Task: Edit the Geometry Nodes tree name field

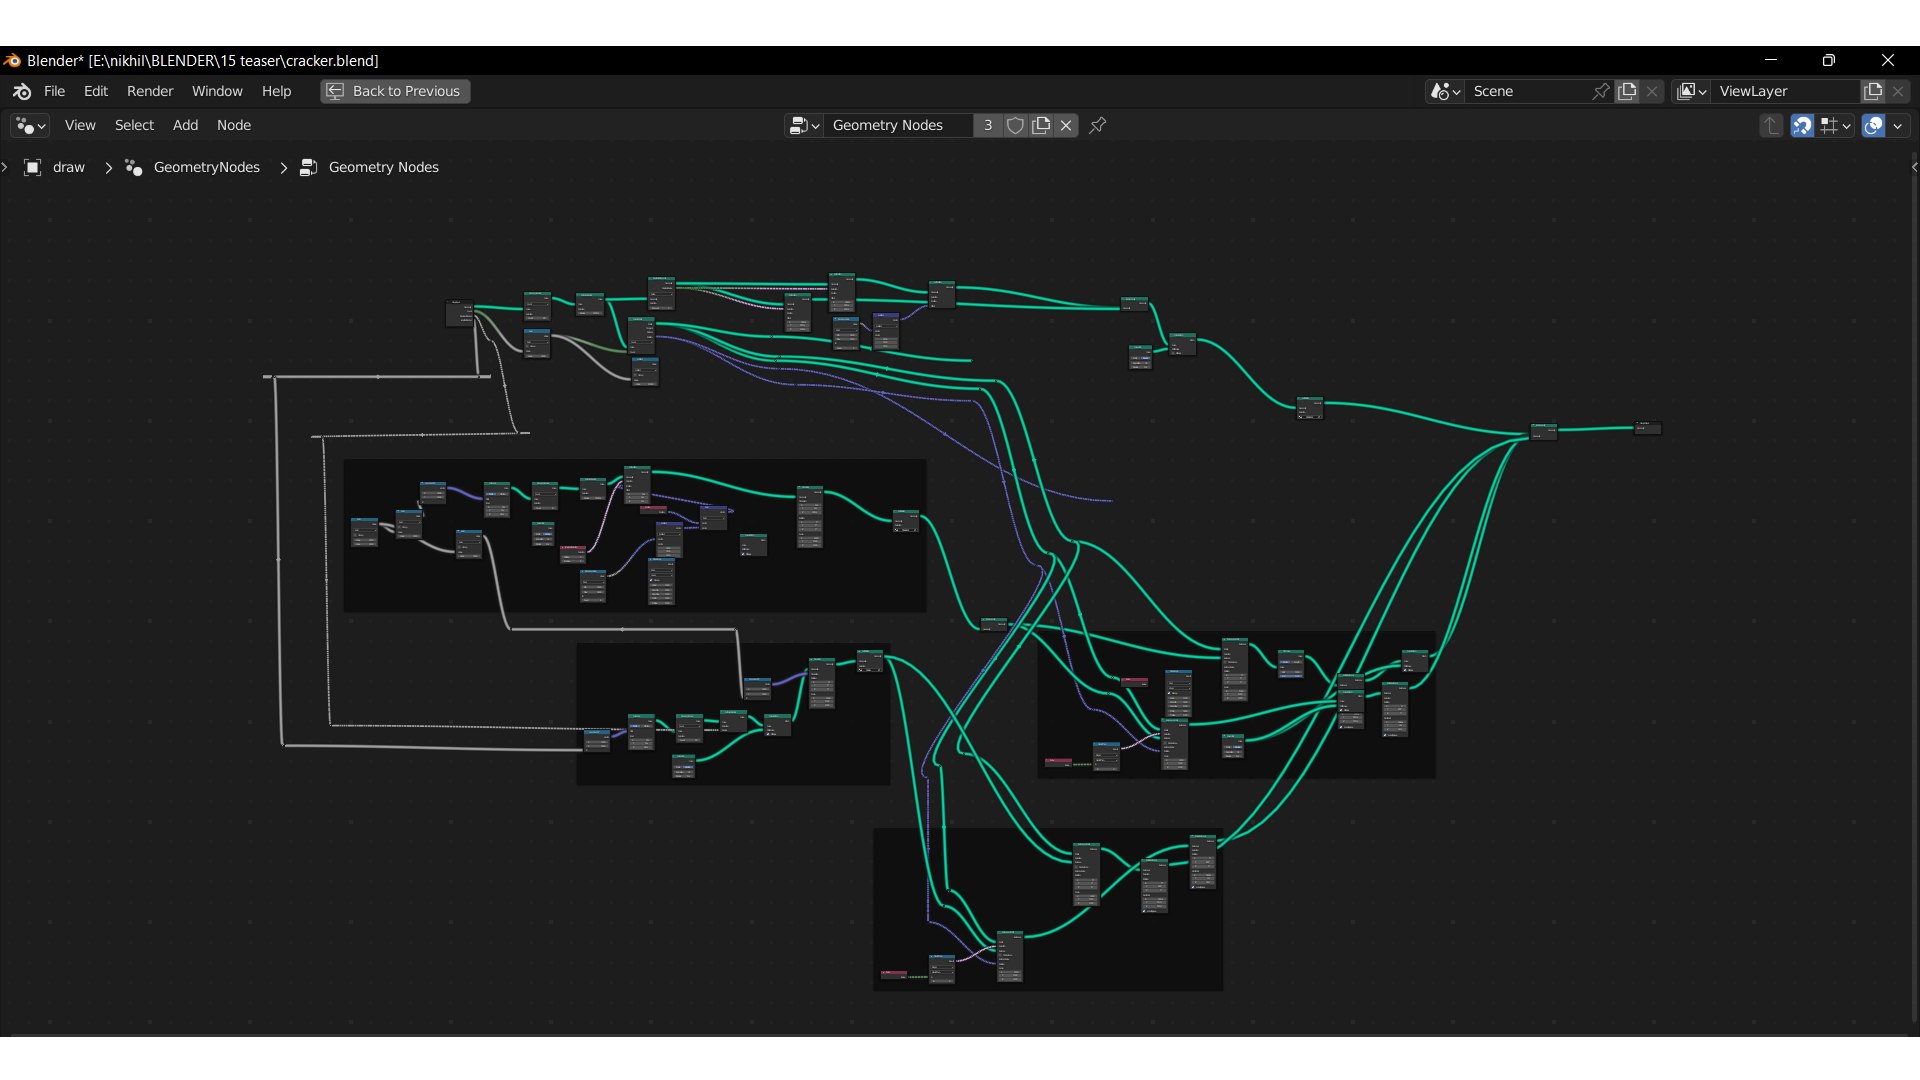Action: (897, 125)
